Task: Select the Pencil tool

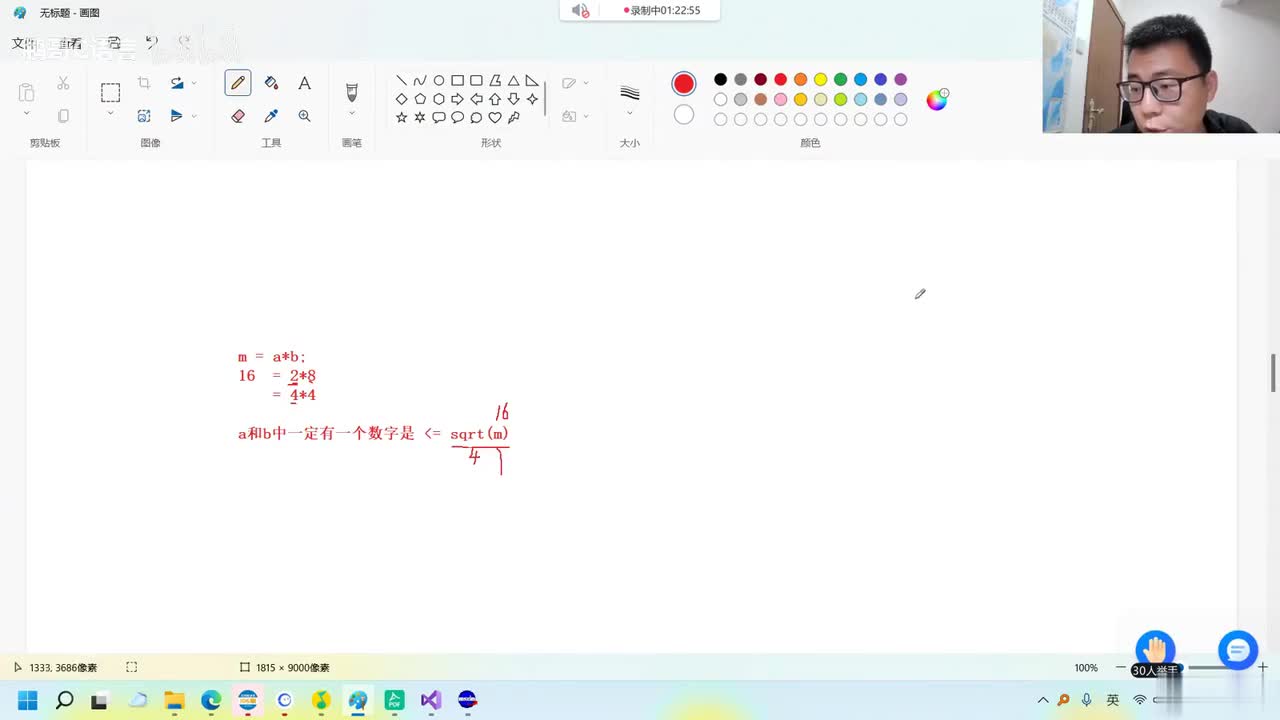Action: click(x=238, y=83)
